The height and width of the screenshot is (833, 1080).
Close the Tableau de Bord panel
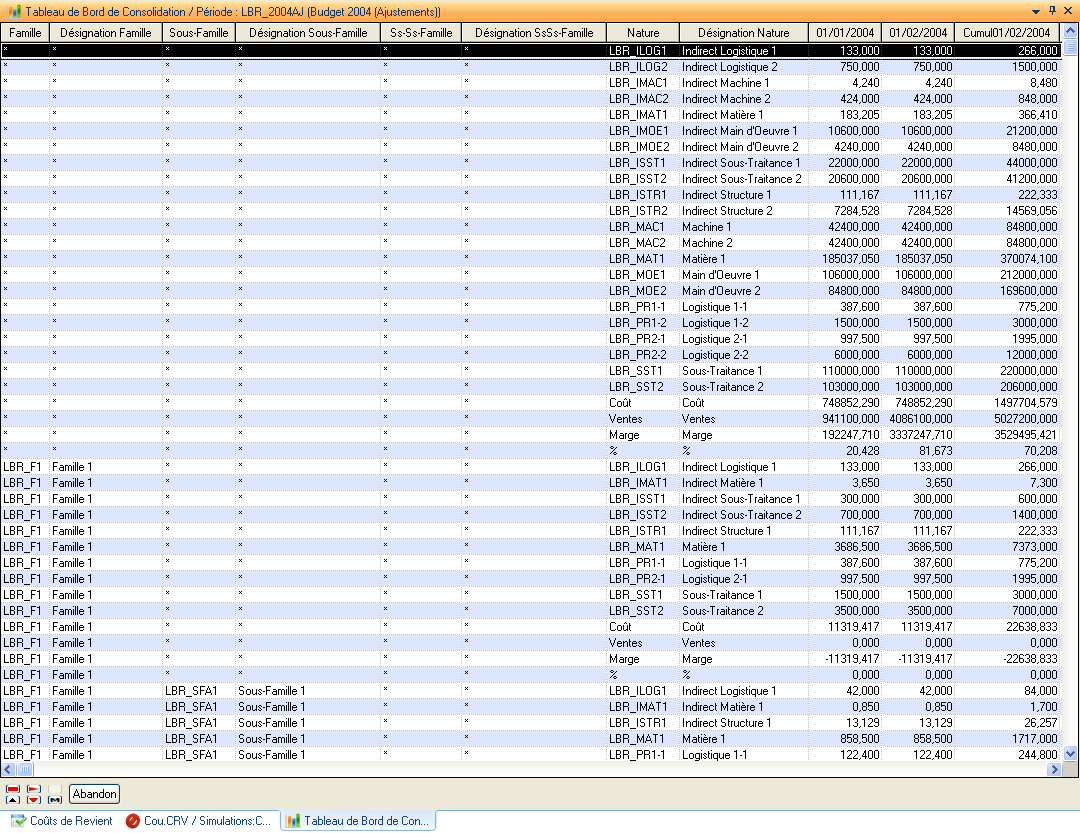[x=1068, y=11]
